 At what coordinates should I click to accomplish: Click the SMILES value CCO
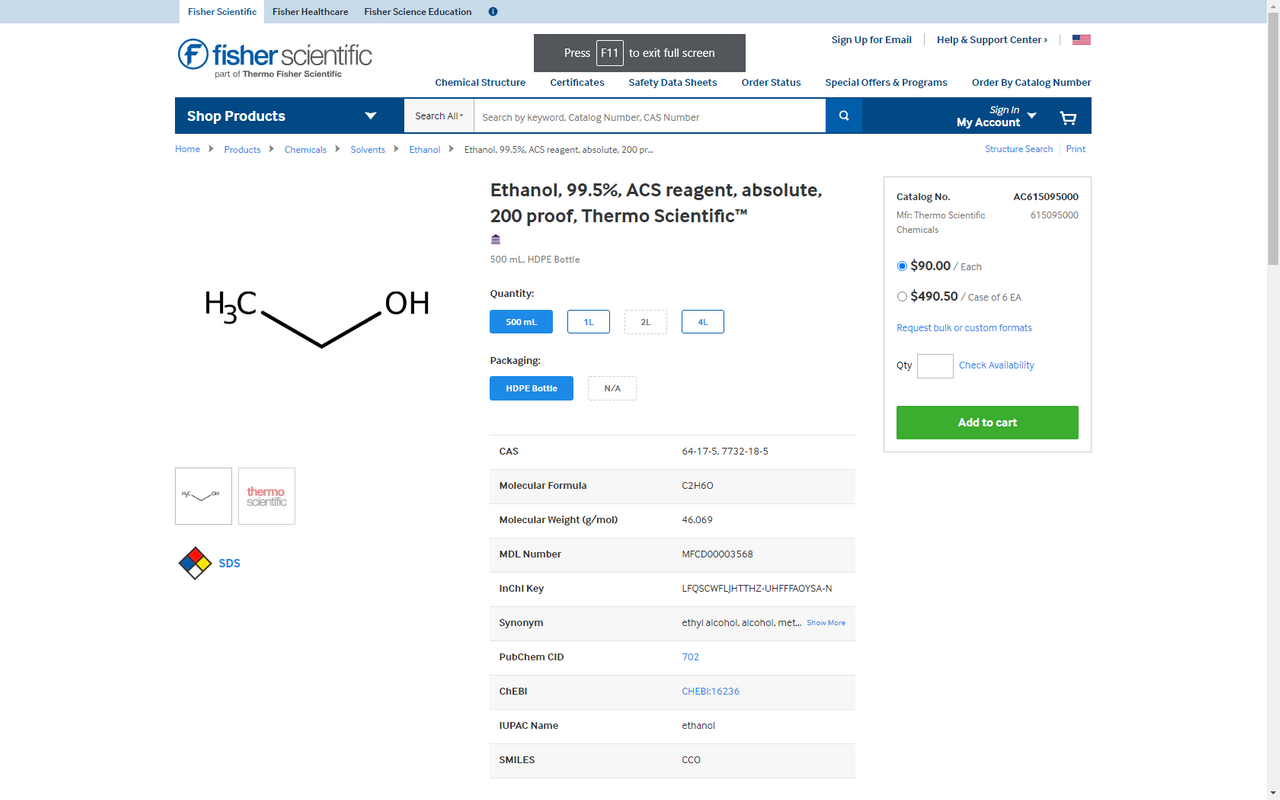[691, 760]
